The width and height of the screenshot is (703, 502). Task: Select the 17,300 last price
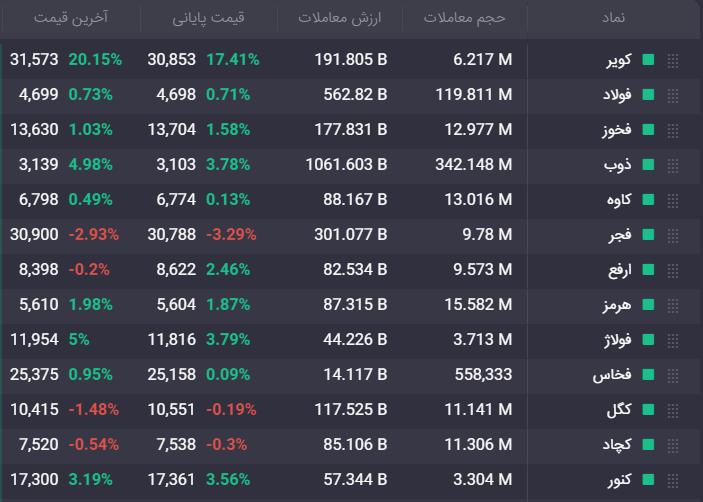(34, 480)
